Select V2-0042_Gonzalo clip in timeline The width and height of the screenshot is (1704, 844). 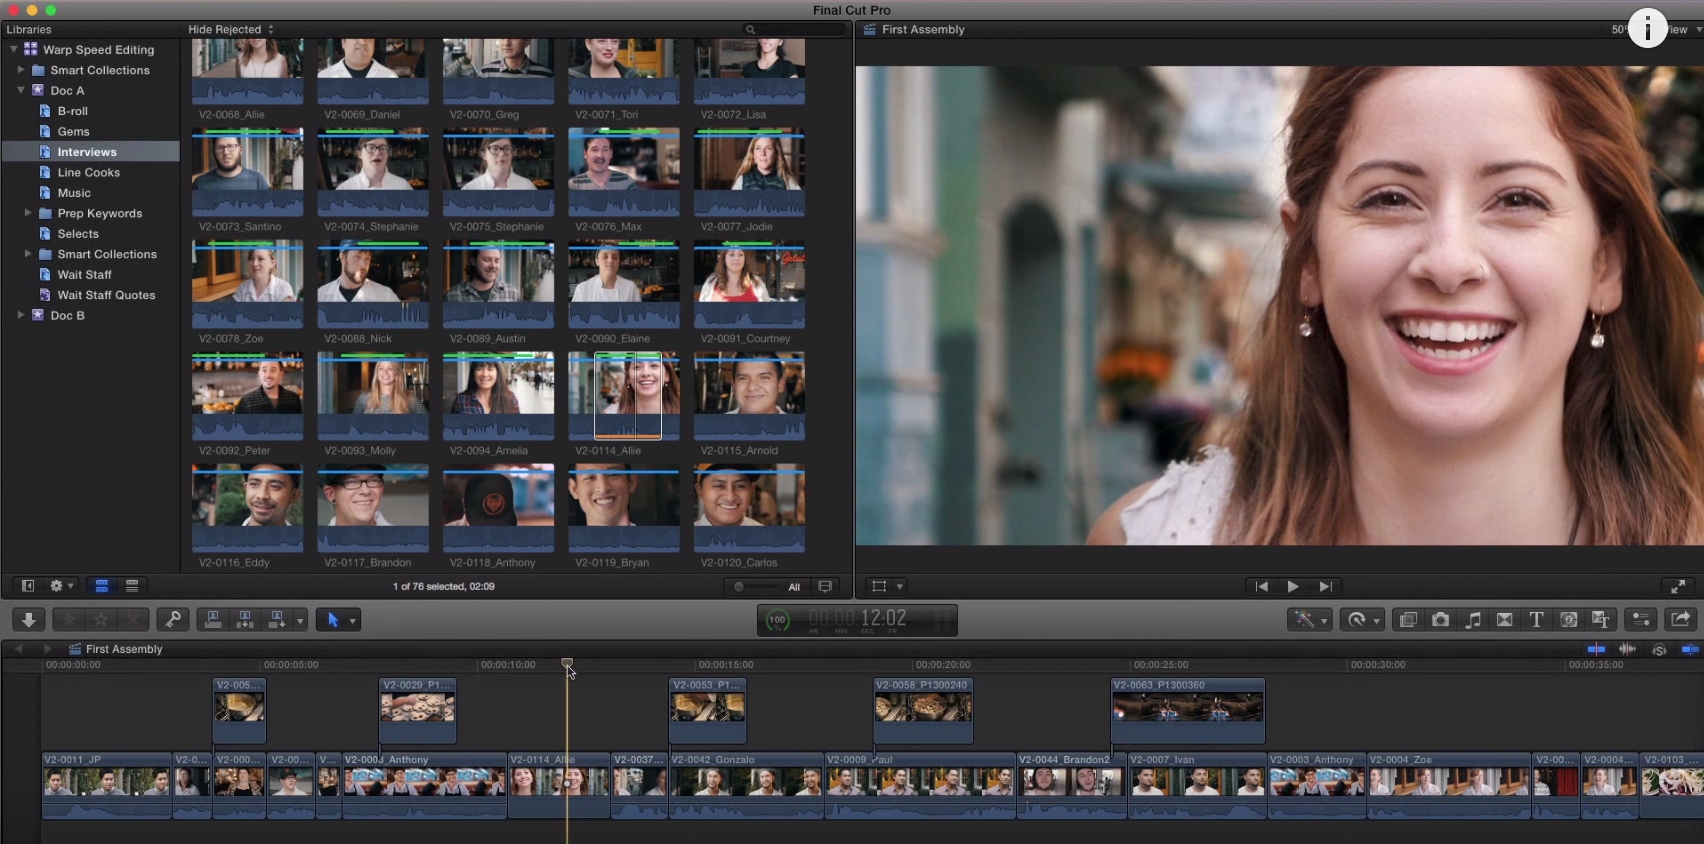746,785
